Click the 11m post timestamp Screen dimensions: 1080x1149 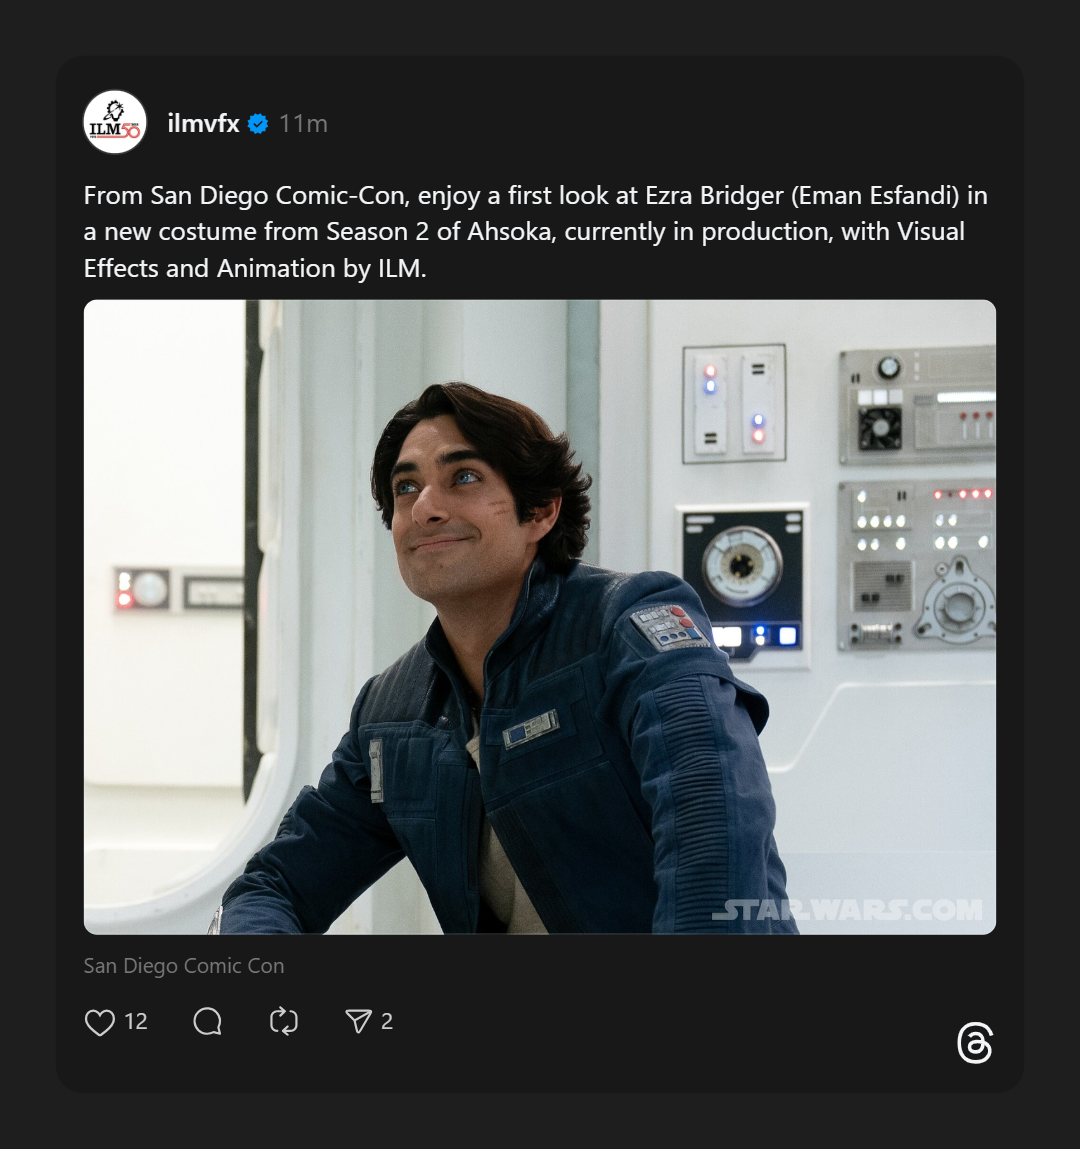coord(303,124)
